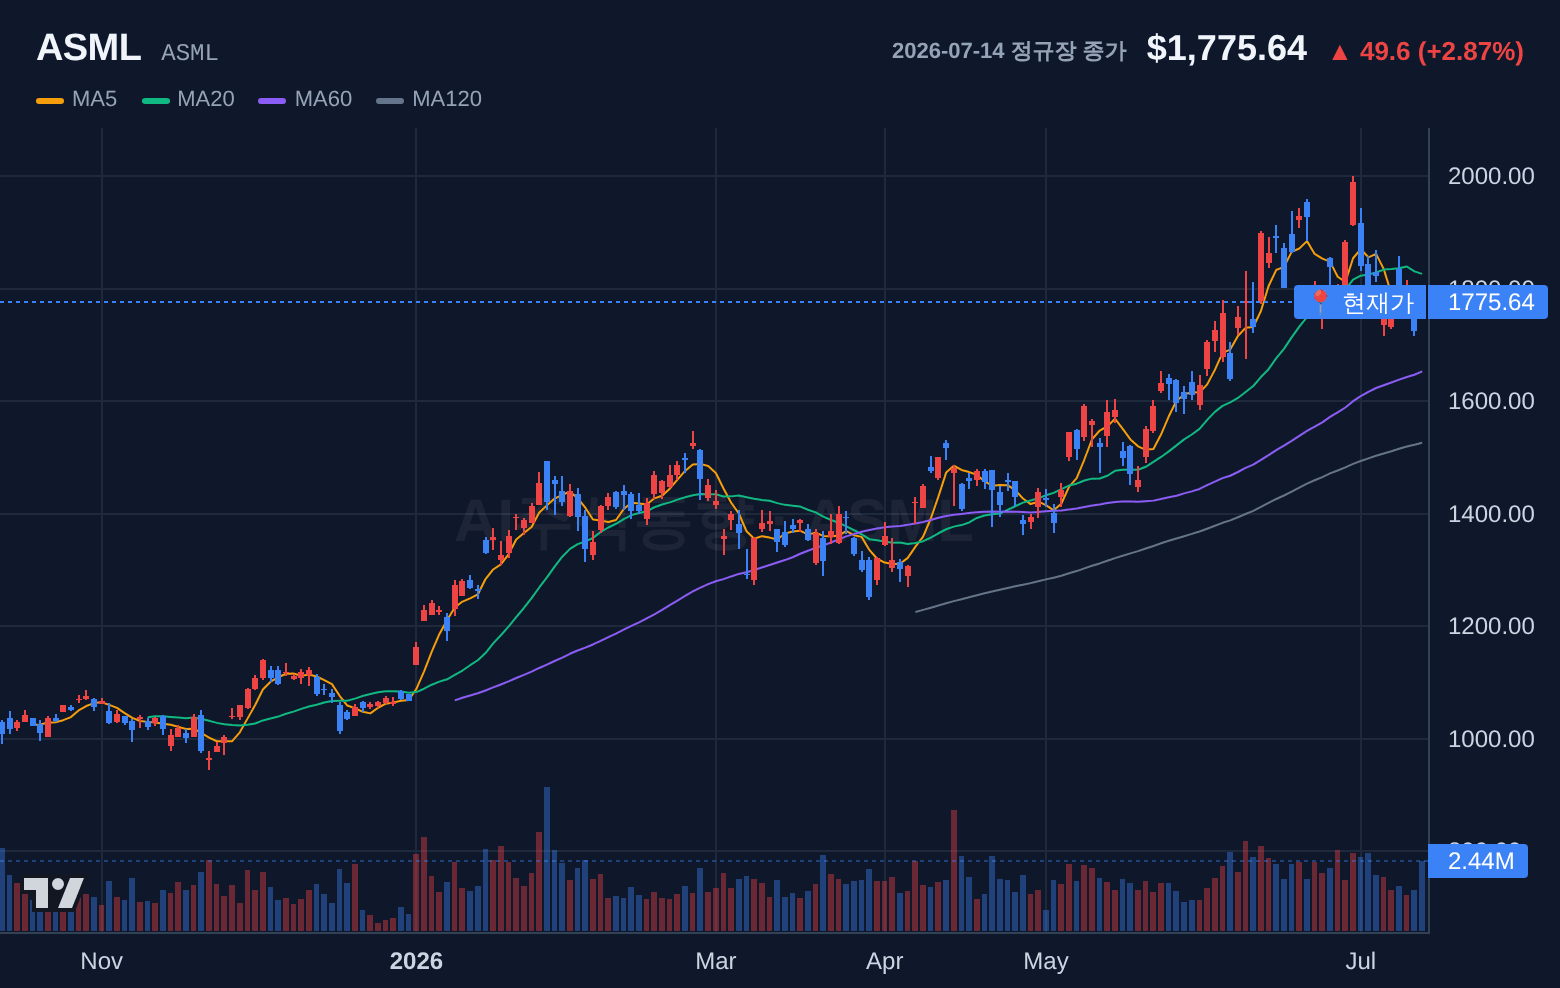Click the Nov time axis label

coord(102,961)
